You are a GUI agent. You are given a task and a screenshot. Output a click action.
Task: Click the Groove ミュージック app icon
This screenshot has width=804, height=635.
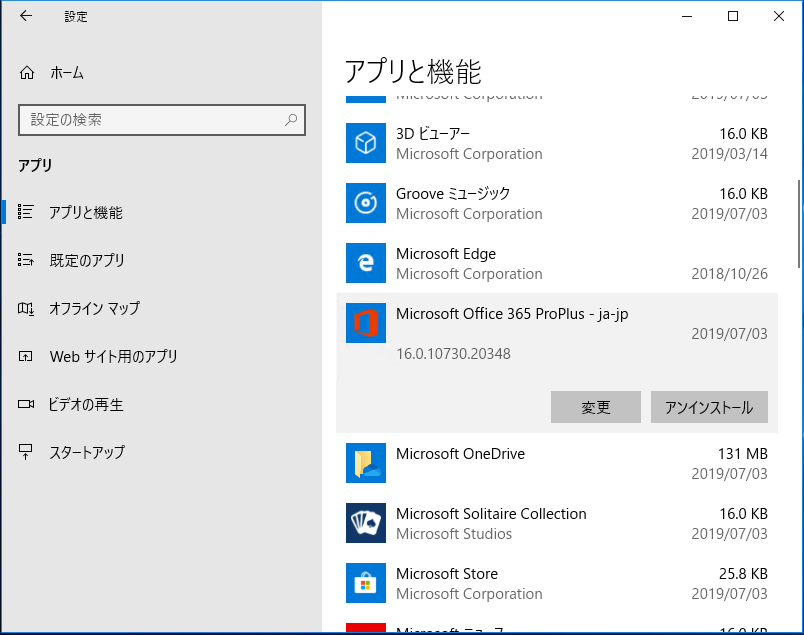coord(366,203)
